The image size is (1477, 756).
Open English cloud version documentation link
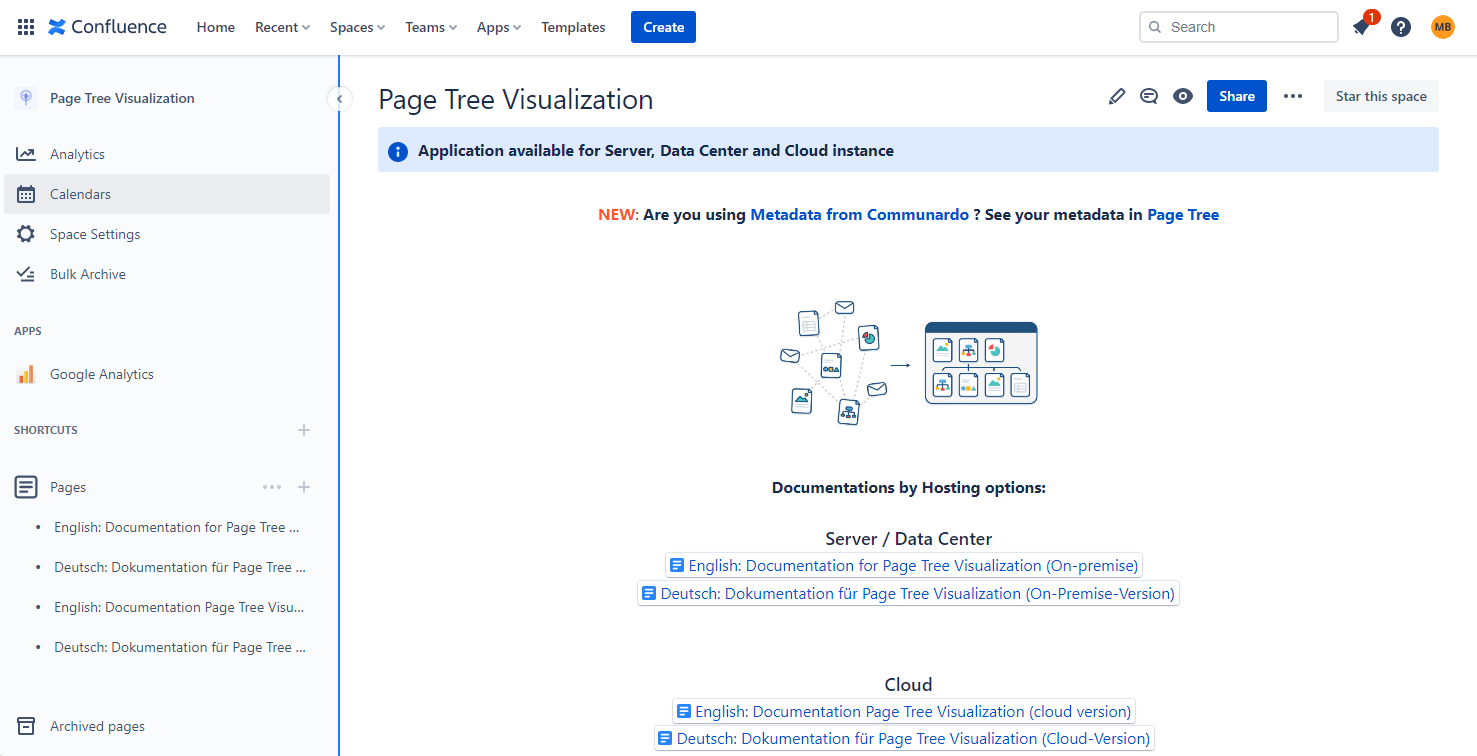[904, 711]
